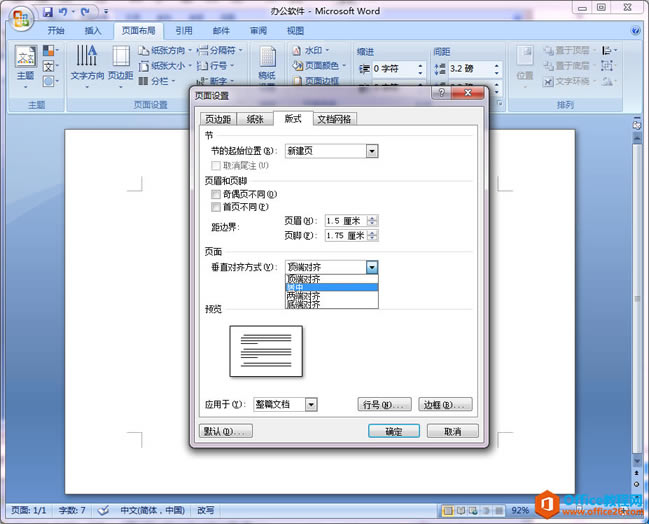Click the Undo arrow icon
This screenshot has height=524, width=649.
point(63,12)
